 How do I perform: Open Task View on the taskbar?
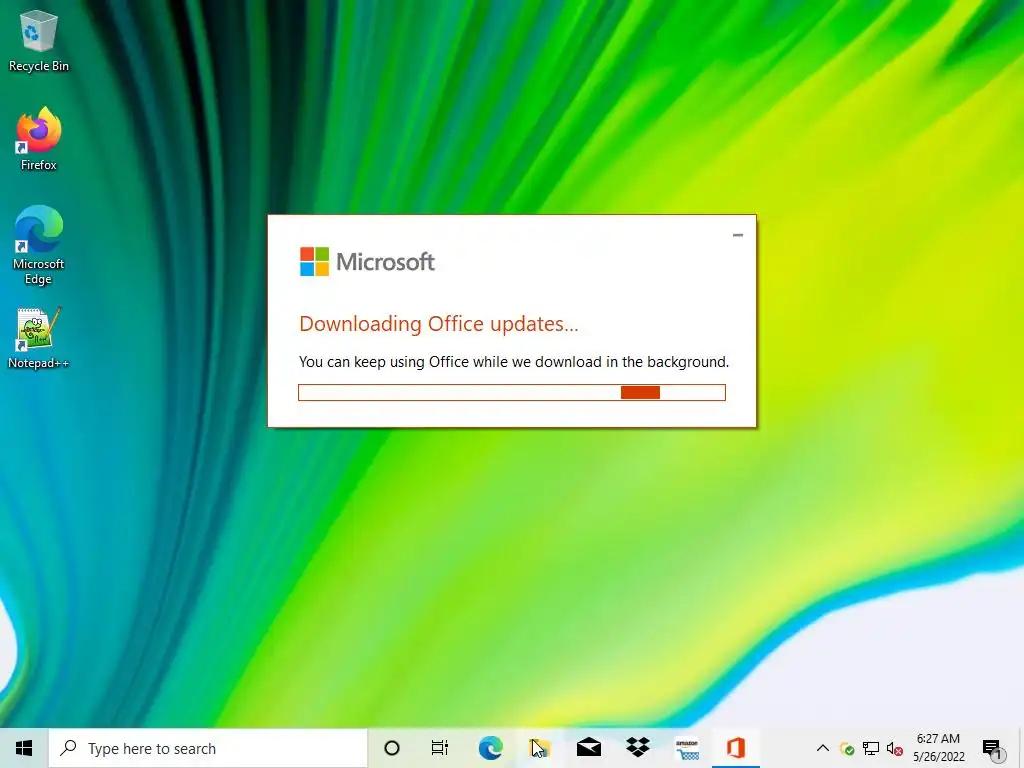440,748
